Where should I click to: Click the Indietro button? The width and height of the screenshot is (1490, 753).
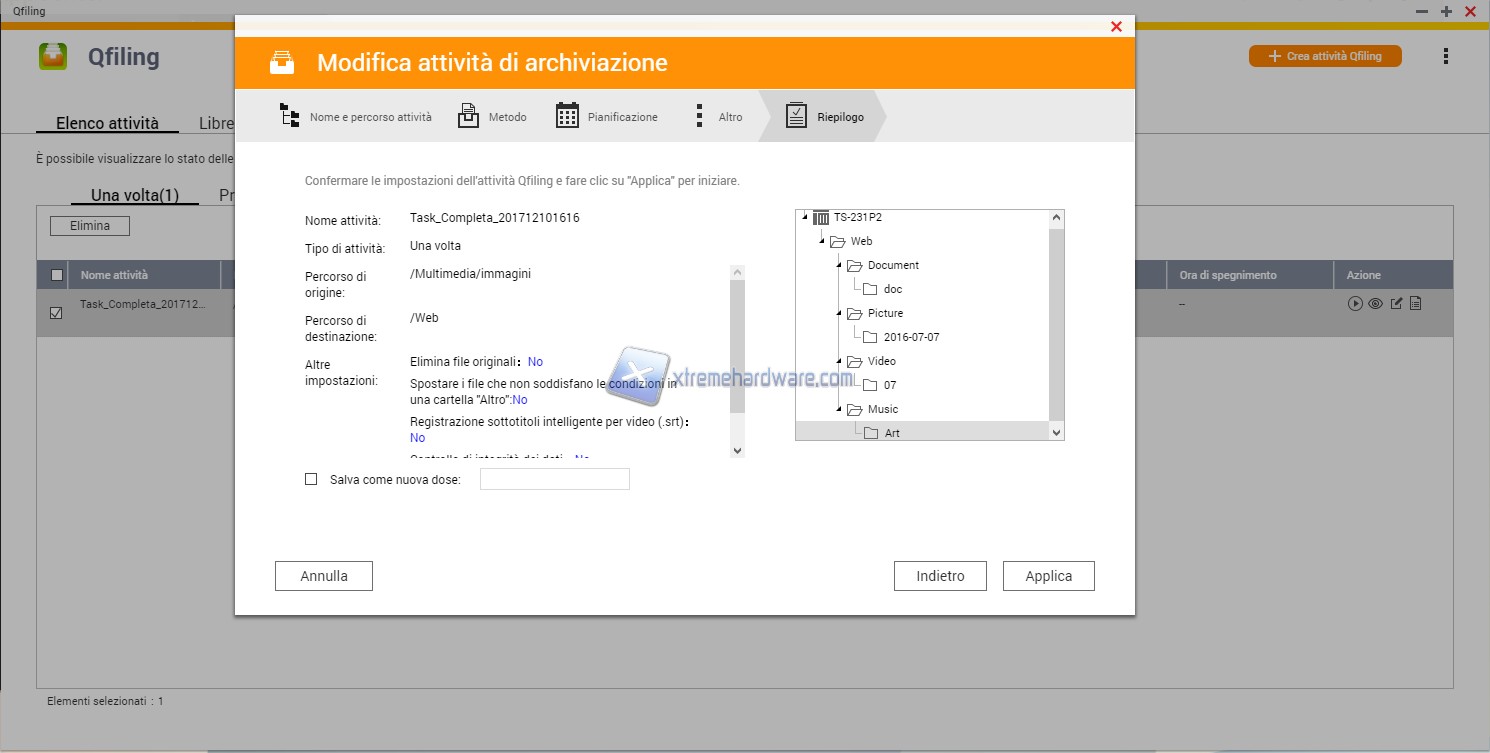(x=940, y=576)
